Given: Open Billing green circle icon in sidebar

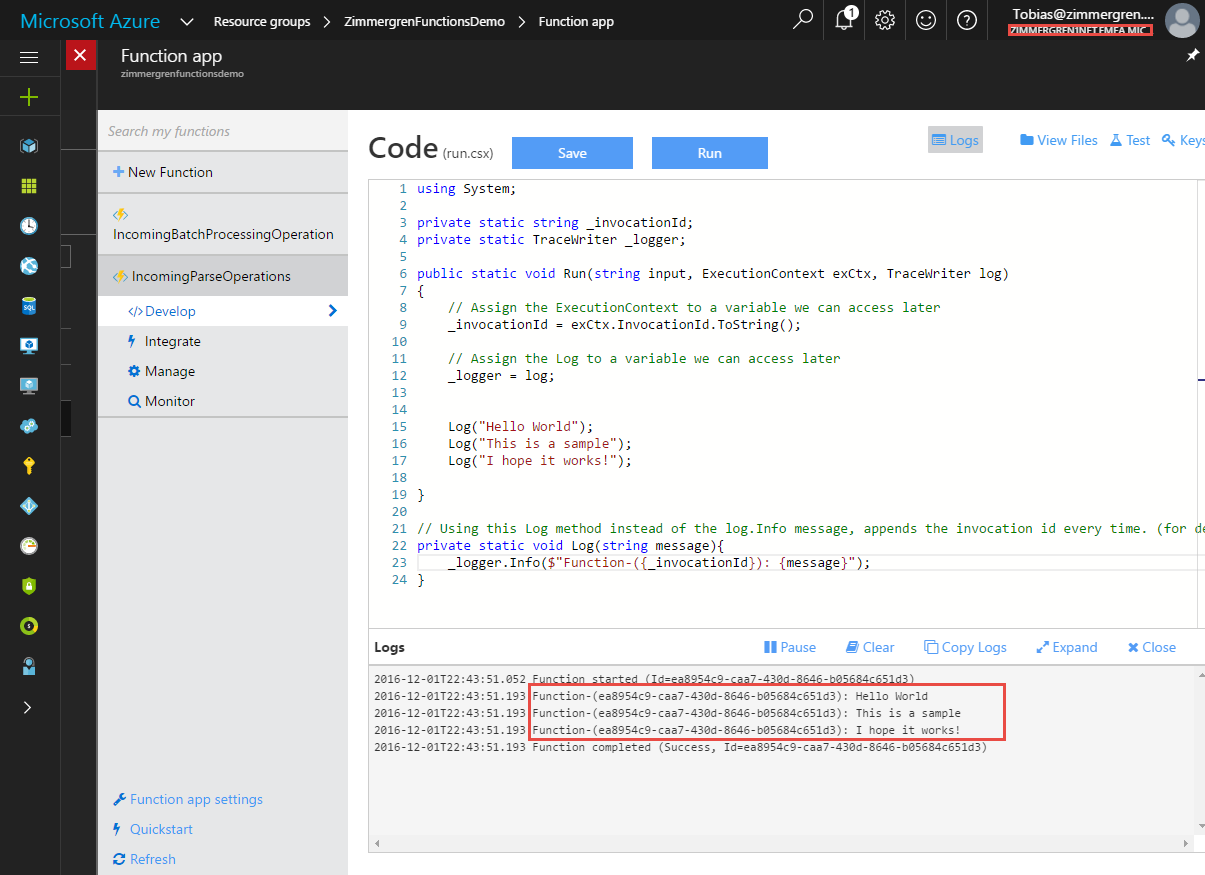Looking at the screenshot, I should point(29,626).
